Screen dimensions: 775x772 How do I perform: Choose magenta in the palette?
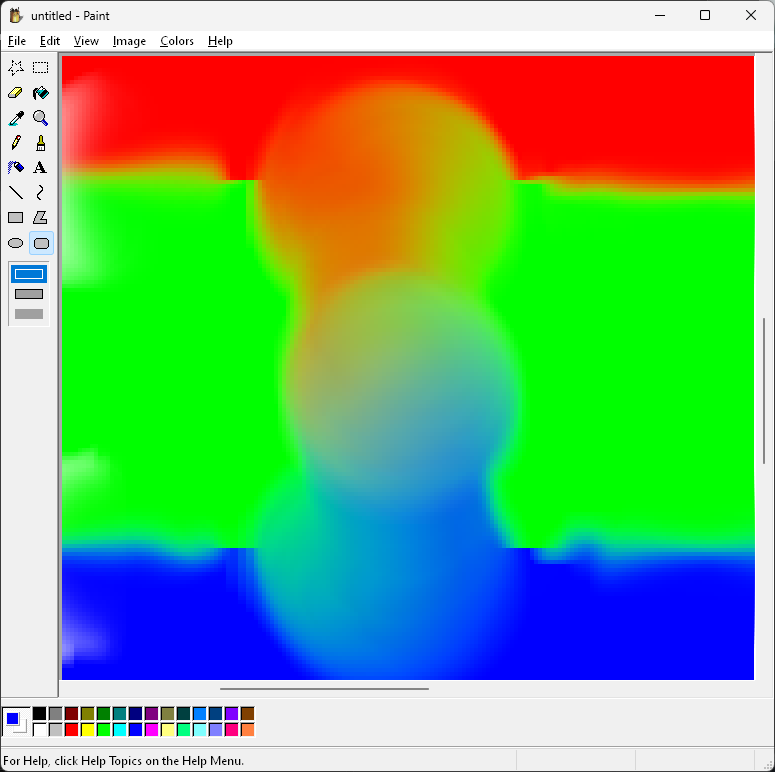[x=152, y=729]
